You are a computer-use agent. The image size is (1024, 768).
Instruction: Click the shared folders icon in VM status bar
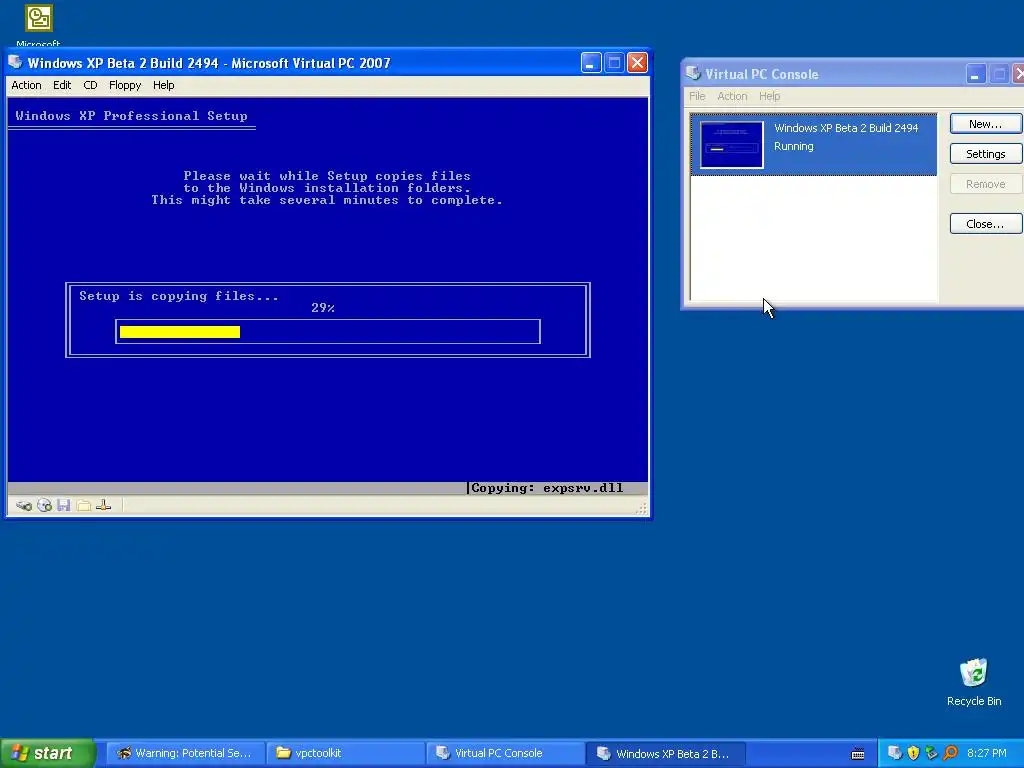click(84, 505)
